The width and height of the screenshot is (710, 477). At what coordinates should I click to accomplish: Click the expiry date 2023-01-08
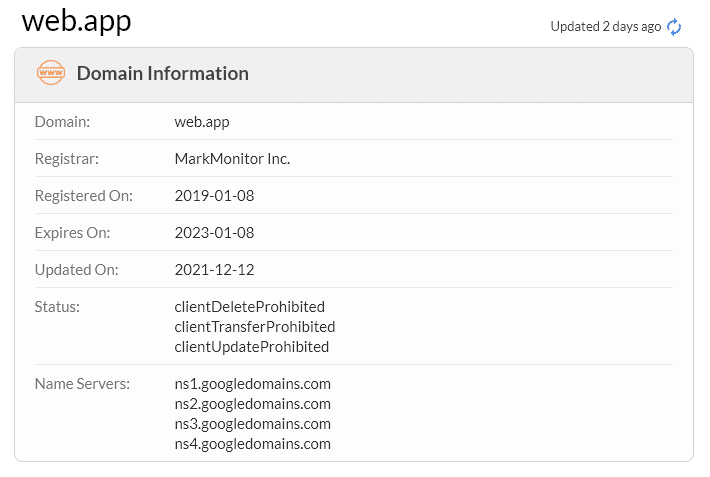click(x=214, y=233)
